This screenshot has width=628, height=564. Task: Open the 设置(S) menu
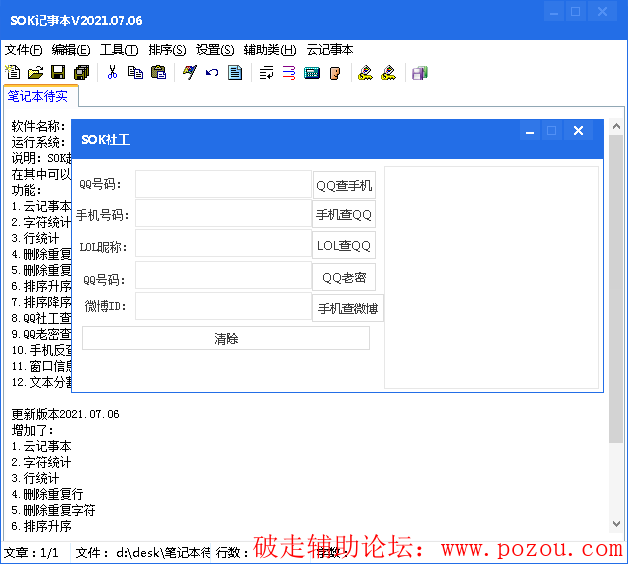tap(215, 50)
